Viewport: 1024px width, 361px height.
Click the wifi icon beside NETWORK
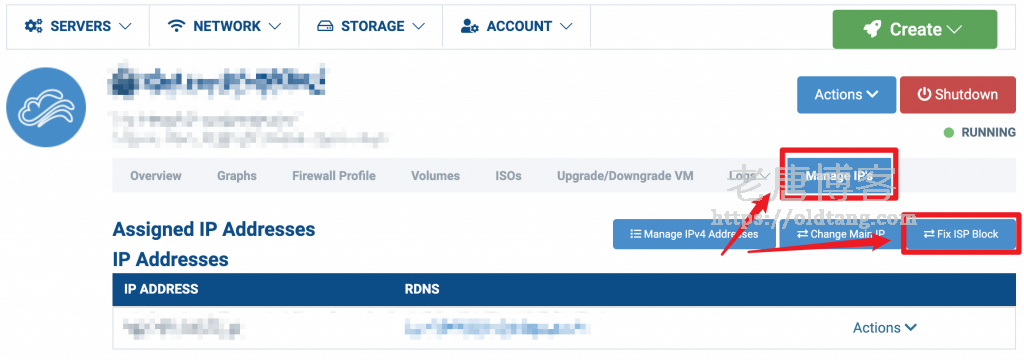pos(176,26)
